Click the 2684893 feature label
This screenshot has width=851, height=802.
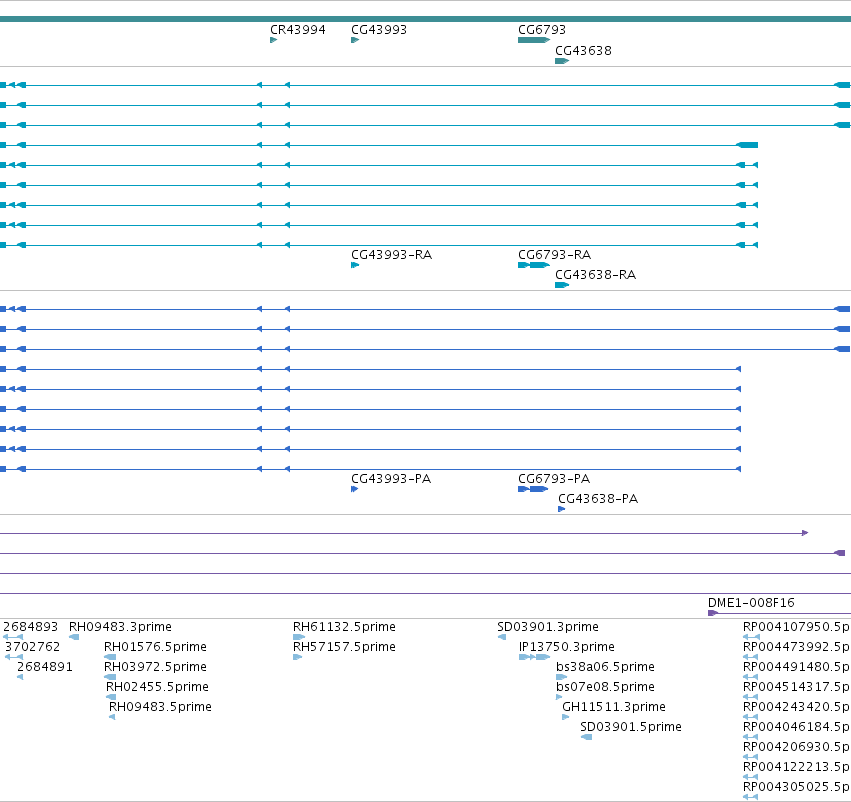pyautogui.click(x=30, y=627)
